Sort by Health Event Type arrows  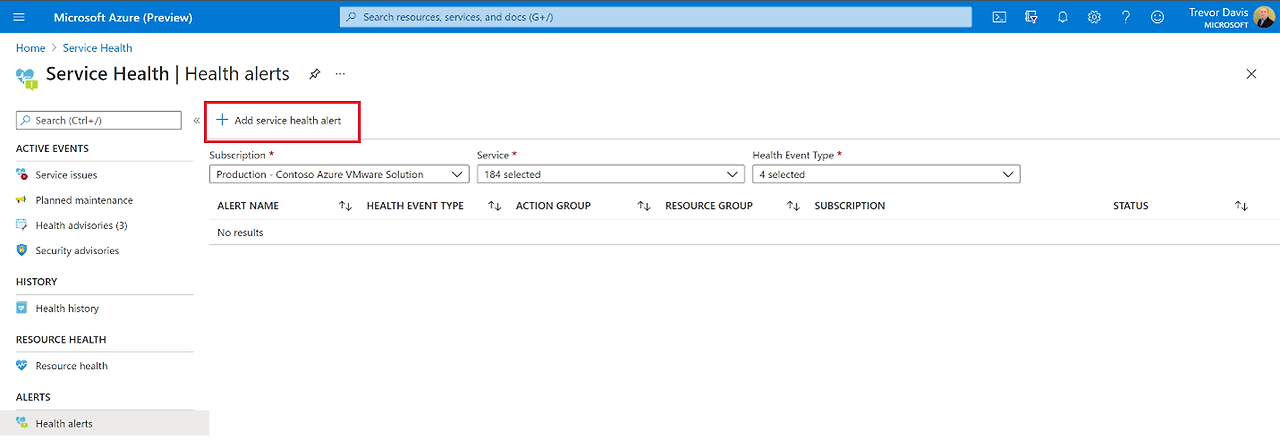click(x=494, y=206)
